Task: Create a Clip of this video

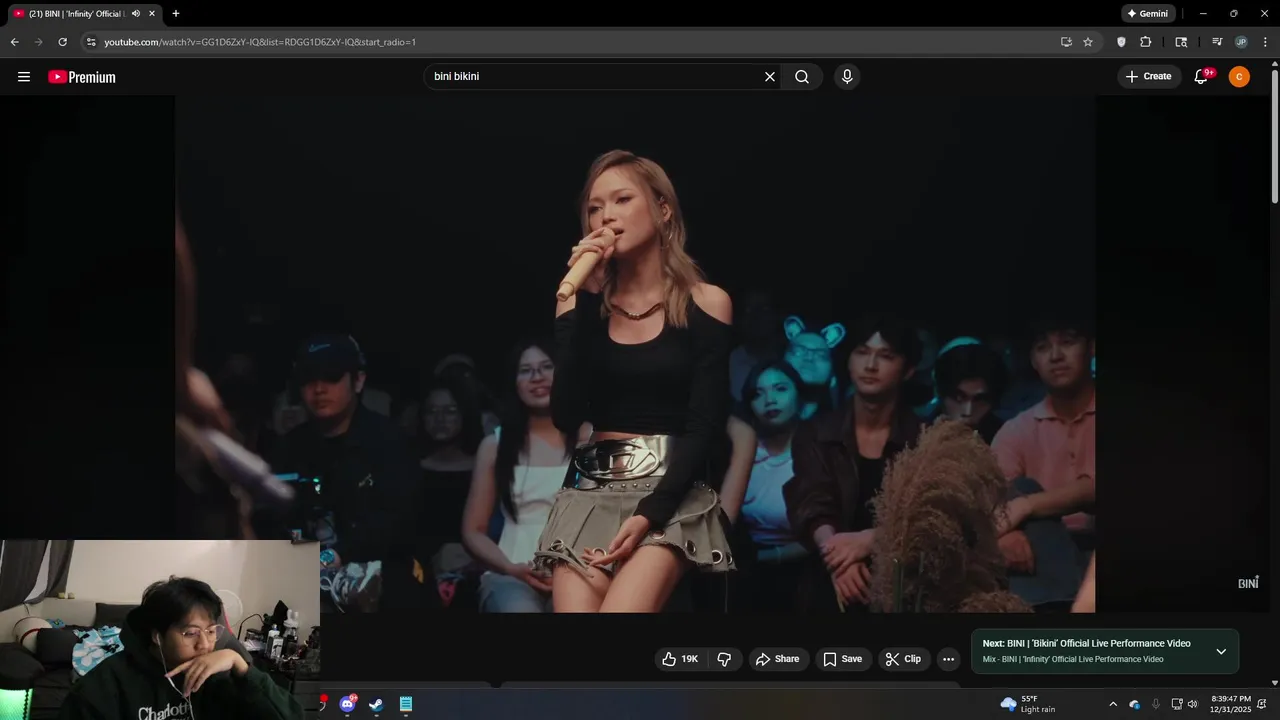Action: pos(903,659)
